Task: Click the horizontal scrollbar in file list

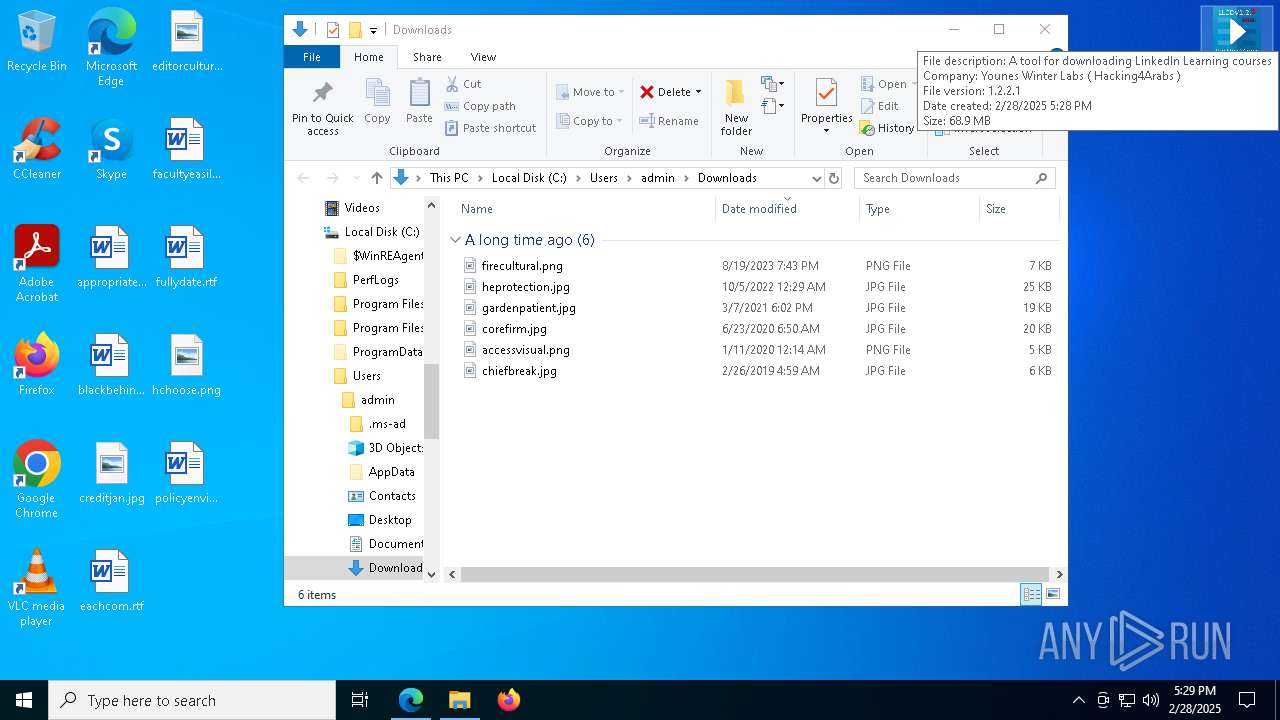Action: coord(755,575)
